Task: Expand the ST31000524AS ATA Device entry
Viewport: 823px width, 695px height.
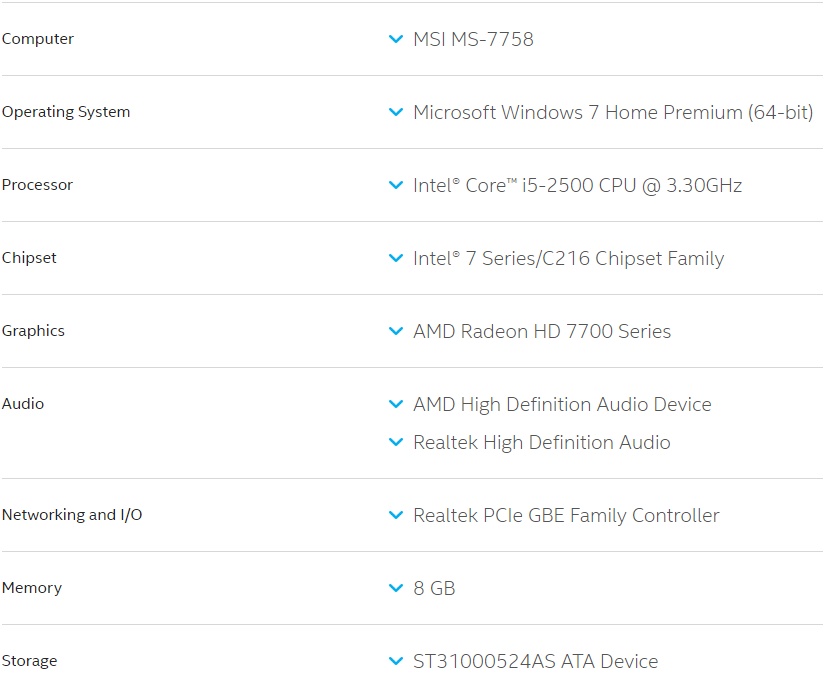Action: click(x=396, y=661)
